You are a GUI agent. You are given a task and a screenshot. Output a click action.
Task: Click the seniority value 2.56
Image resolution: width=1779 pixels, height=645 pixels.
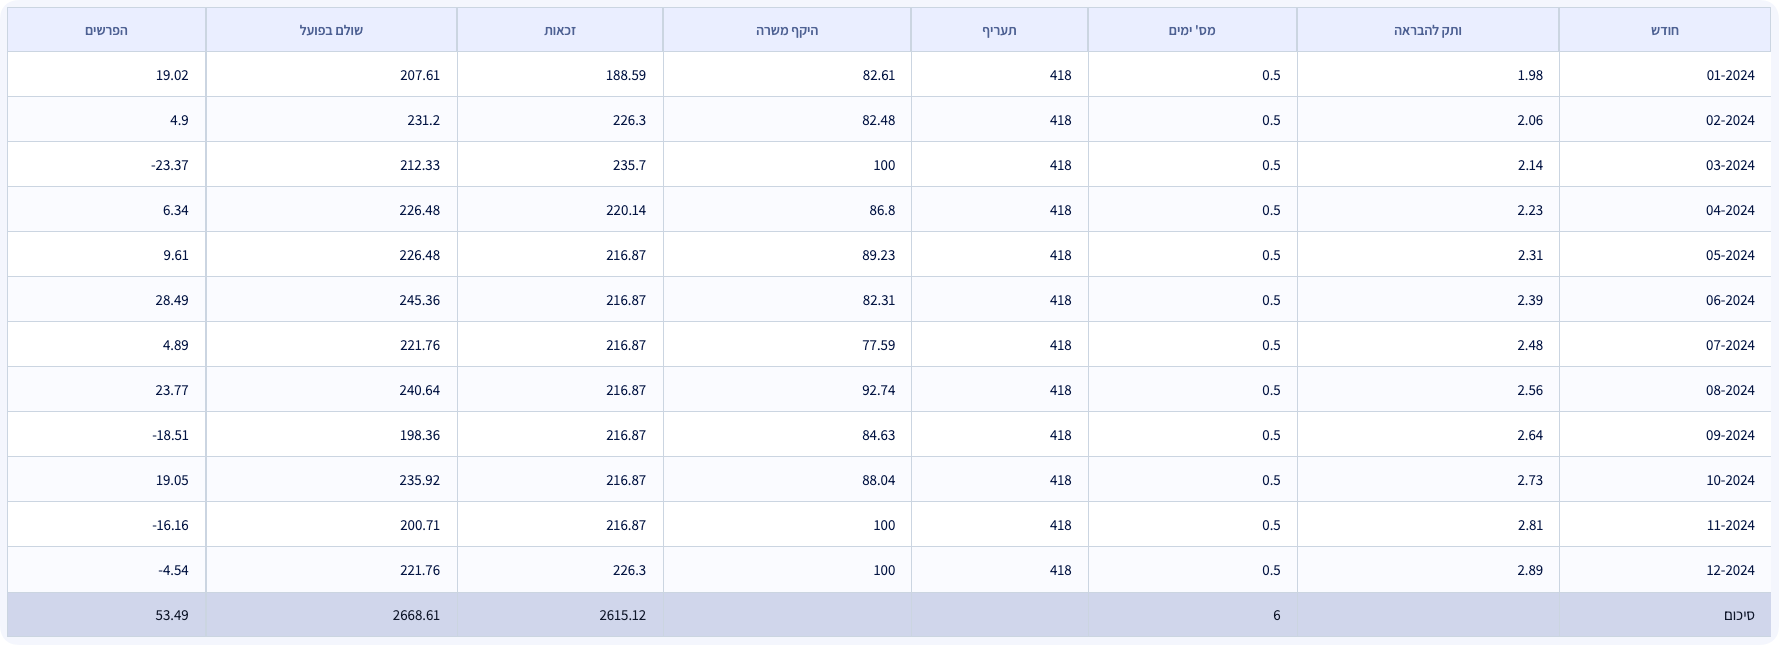1530,390
